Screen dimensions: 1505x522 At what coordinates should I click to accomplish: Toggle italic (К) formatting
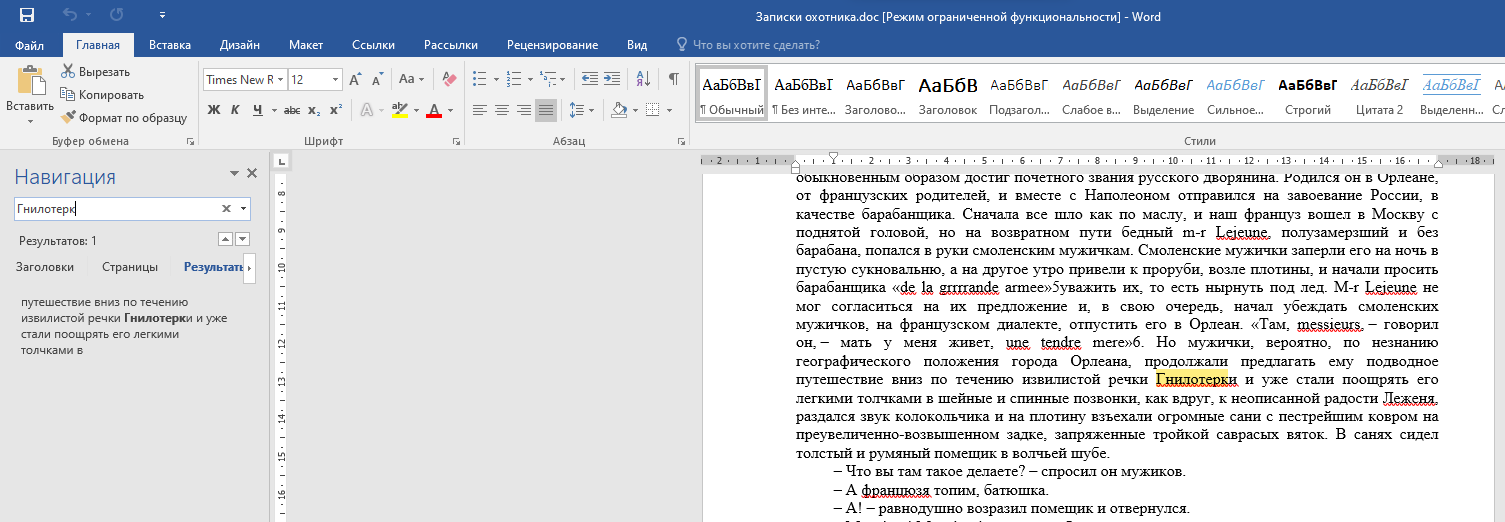pyautogui.click(x=236, y=110)
